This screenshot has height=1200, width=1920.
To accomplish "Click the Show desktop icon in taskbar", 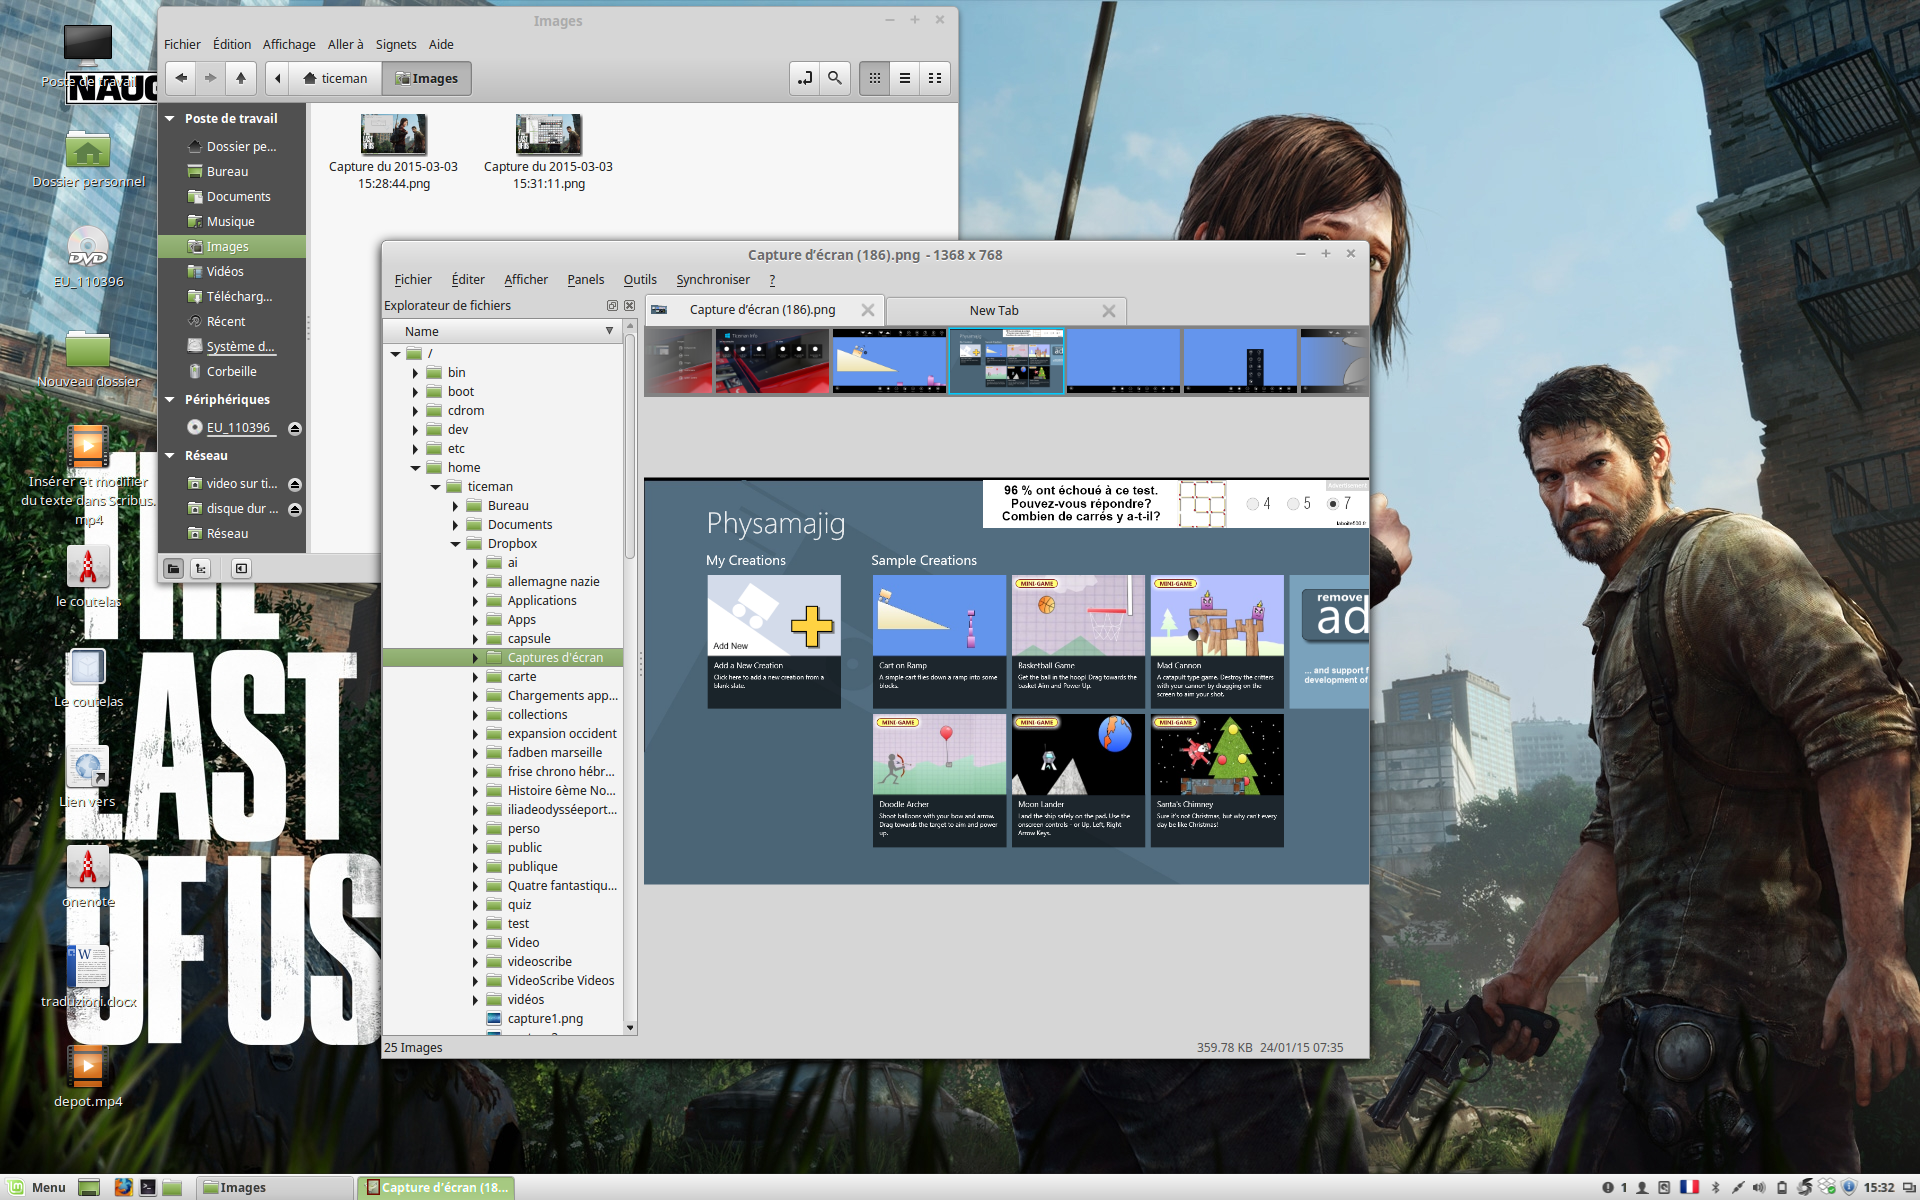I will coord(89,1187).
